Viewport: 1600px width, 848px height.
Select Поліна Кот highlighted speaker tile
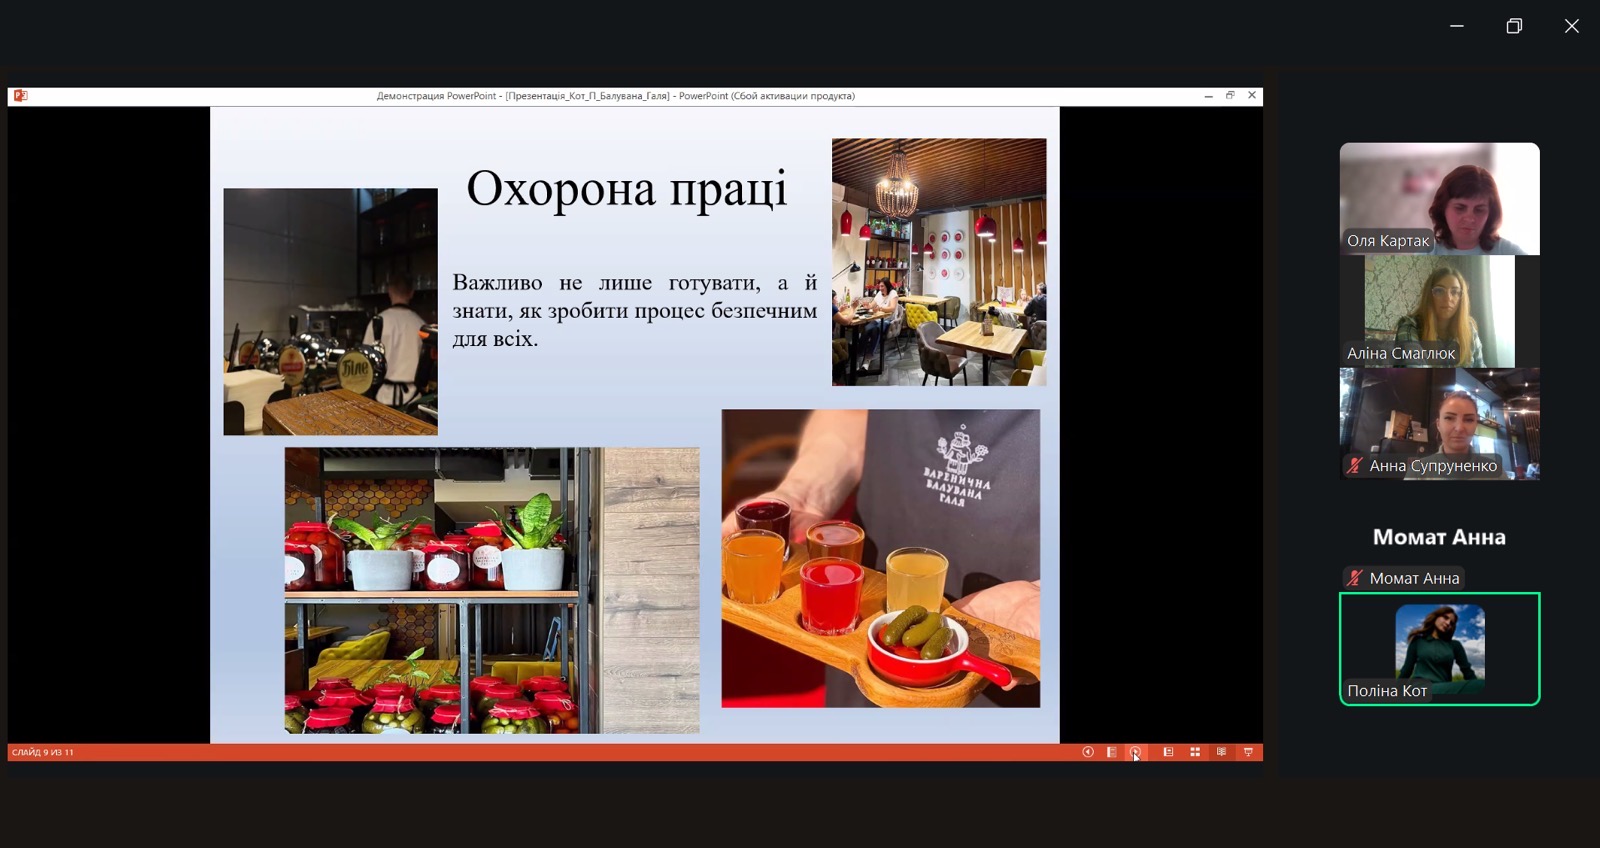(x=1439, y=648)
